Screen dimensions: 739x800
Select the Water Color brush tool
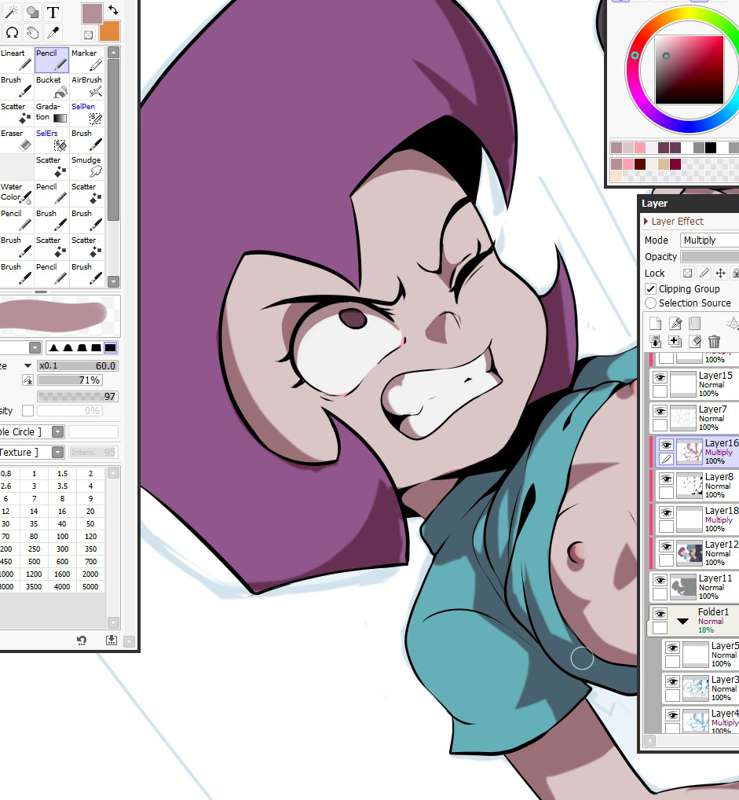(16, 193)
